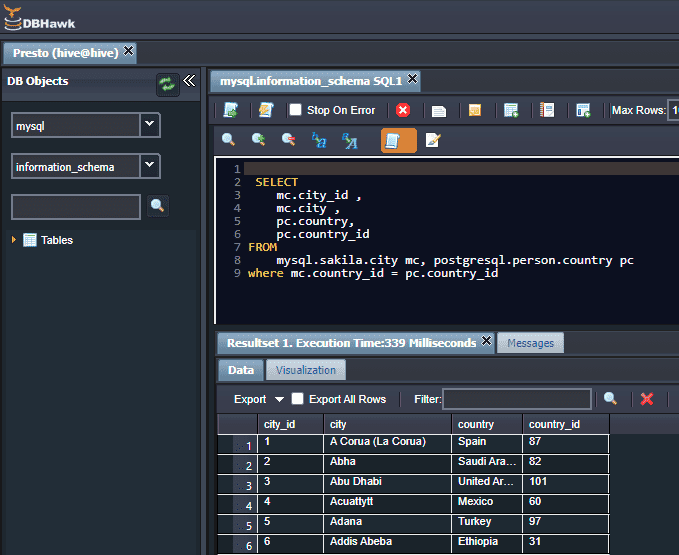Click the object search magnifier icon
The height and width of the screenshot is (555, 679).
tap(158, 206)
